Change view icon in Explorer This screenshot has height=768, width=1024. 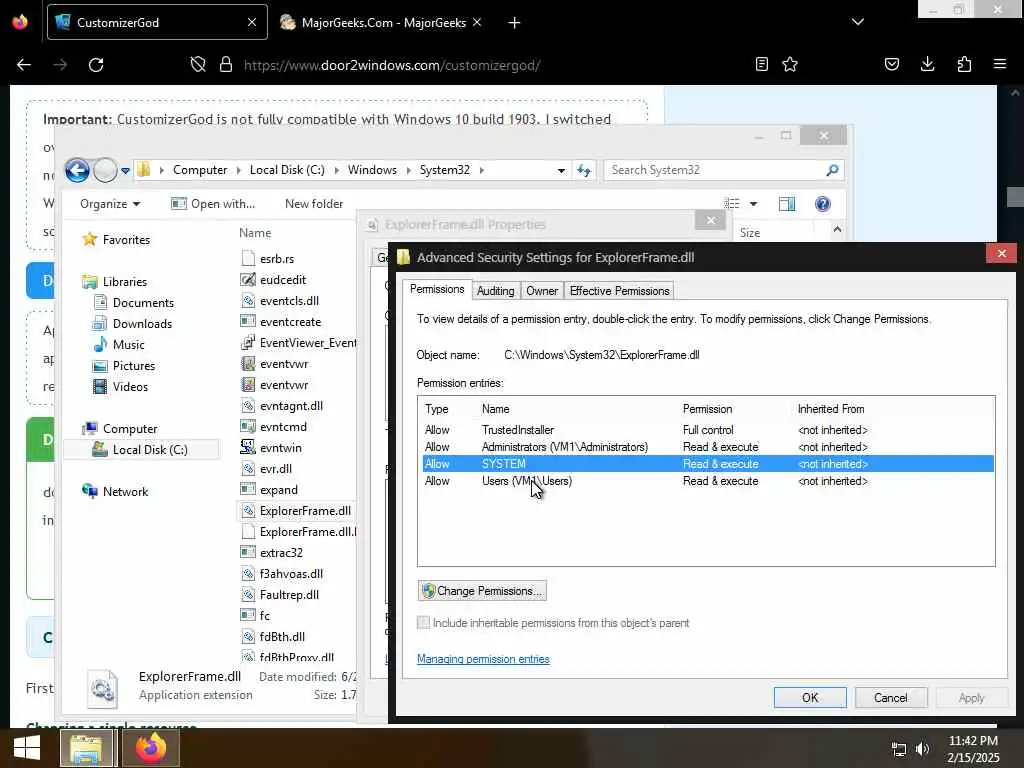(x=732, y=204)
